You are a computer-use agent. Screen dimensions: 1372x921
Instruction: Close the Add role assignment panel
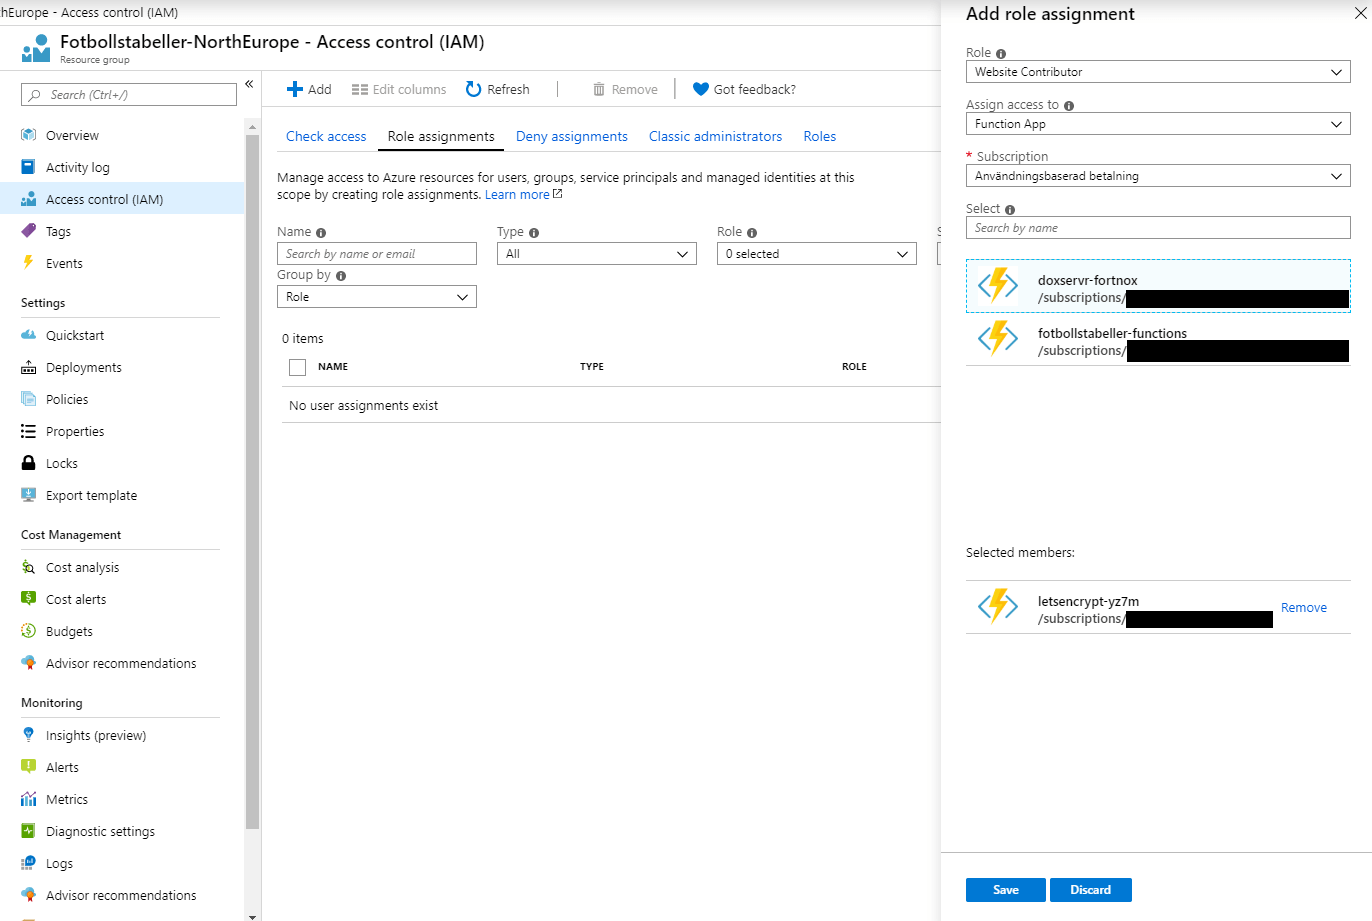1361,14
